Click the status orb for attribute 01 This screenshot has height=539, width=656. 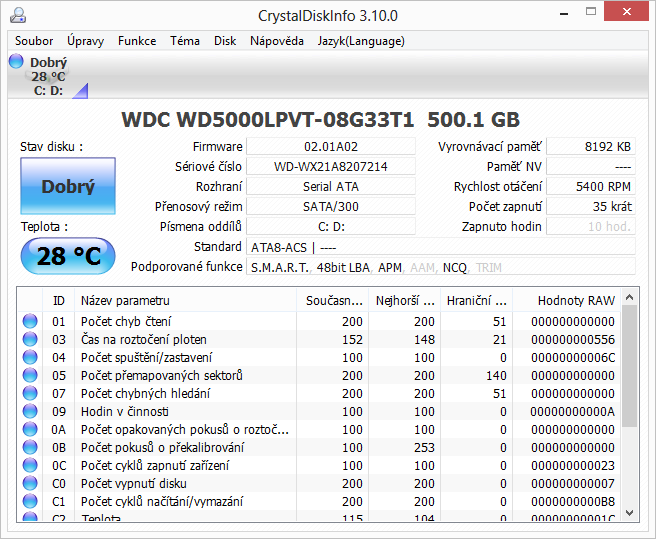pos(30,321)
